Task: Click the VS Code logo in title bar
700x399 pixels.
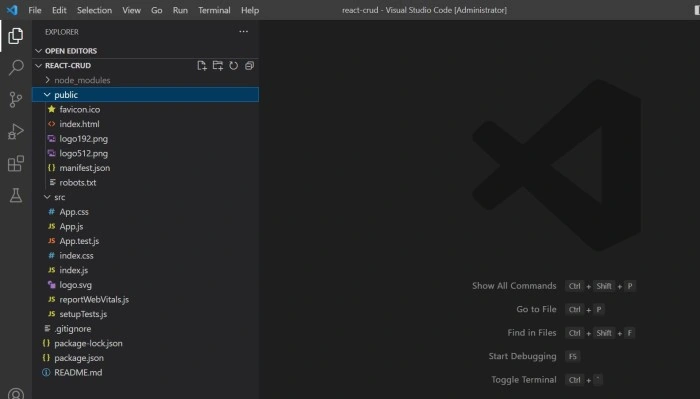Action: pos(12,10)
